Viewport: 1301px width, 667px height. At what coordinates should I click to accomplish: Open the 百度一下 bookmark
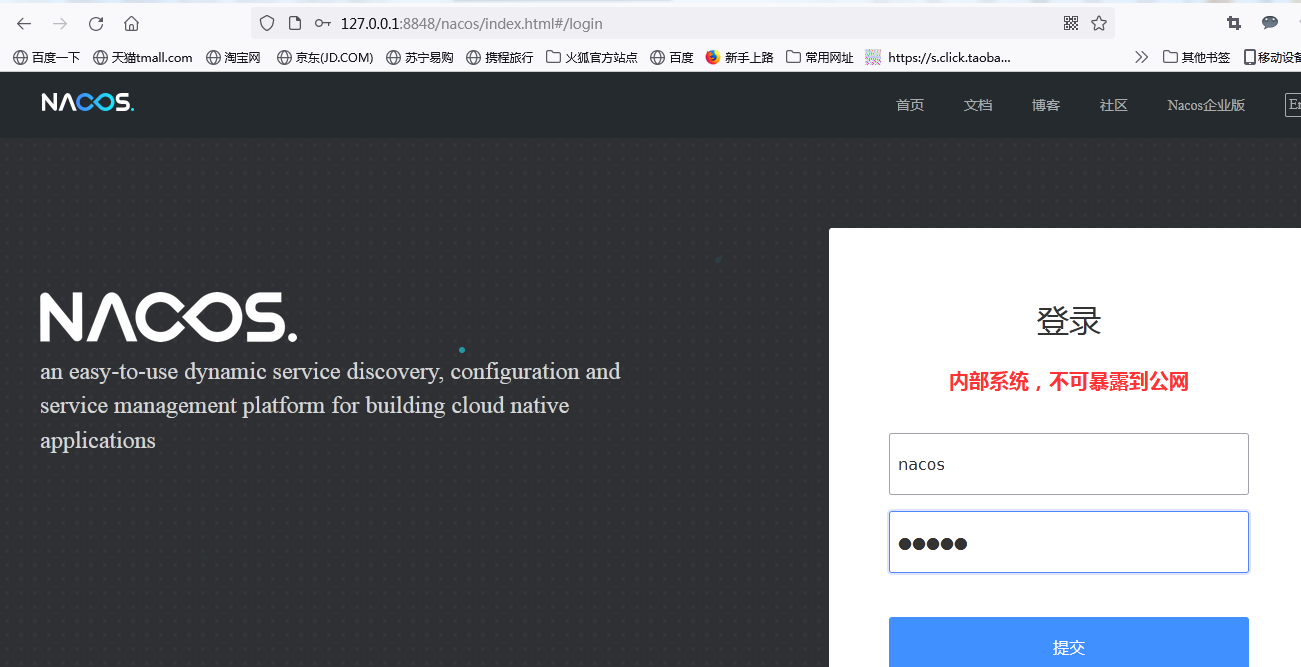(x=46, y=57)
